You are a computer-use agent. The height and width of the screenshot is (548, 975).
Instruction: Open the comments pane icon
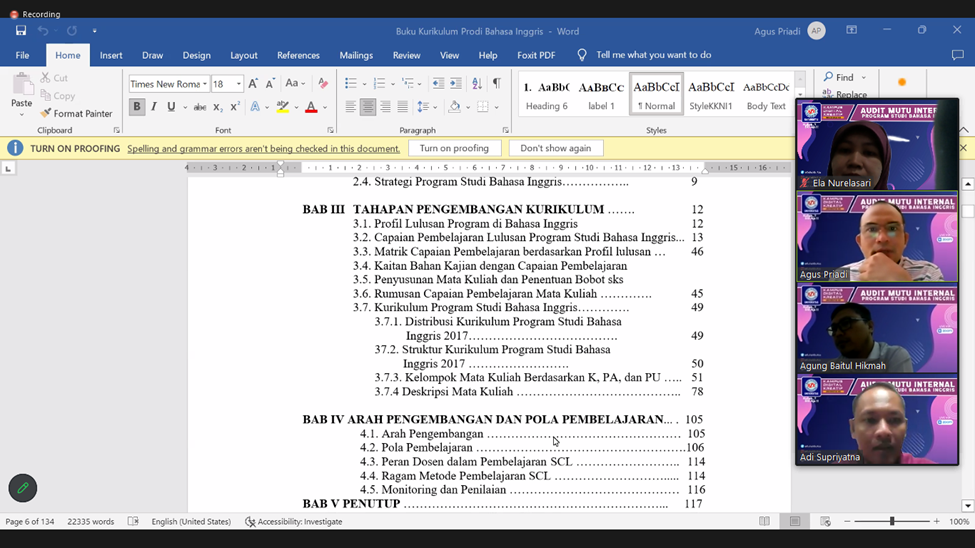pyautogui.click(x=958, y=55)
